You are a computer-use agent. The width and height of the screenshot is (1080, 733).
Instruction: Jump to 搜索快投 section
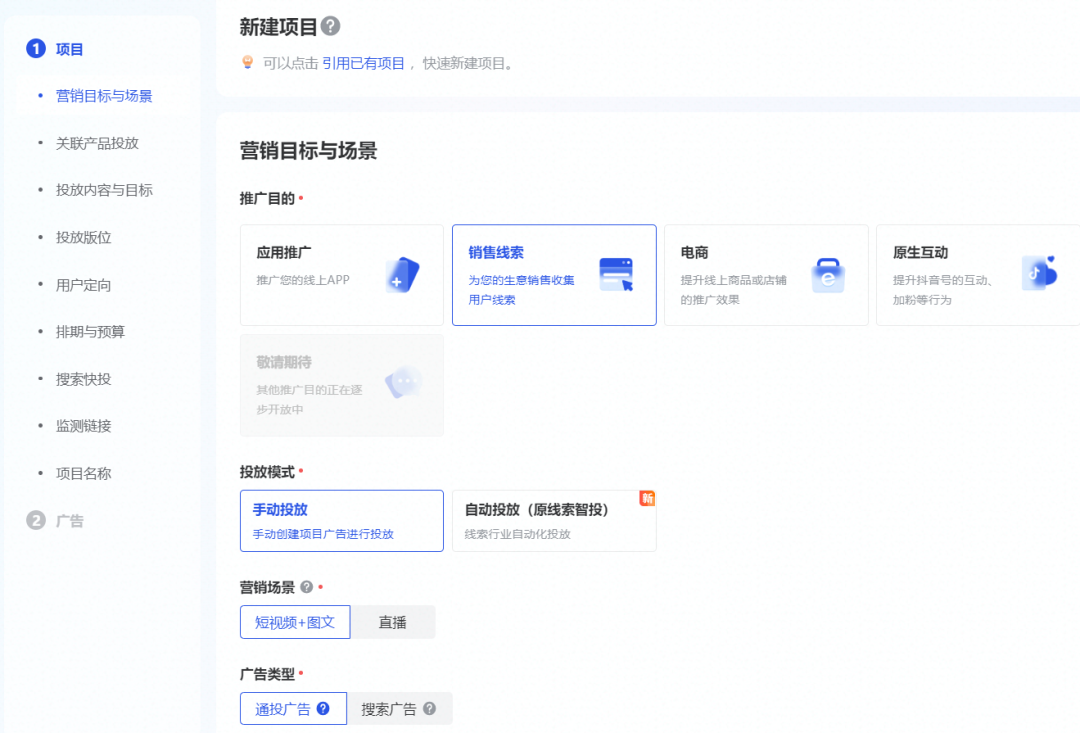pos(83,380)
